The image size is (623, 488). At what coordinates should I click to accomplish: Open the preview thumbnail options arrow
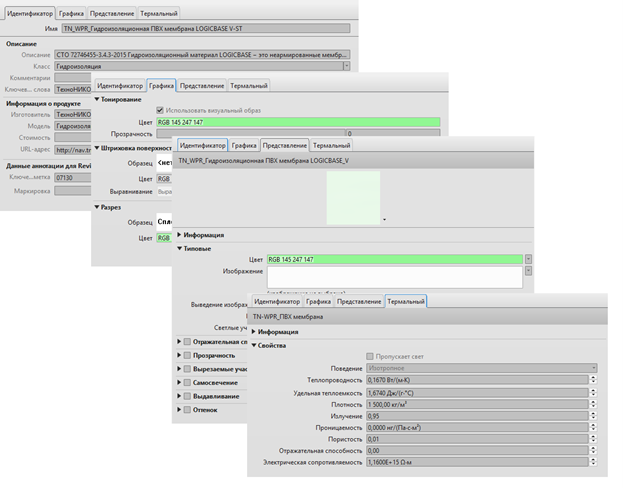tap(385, 219)
